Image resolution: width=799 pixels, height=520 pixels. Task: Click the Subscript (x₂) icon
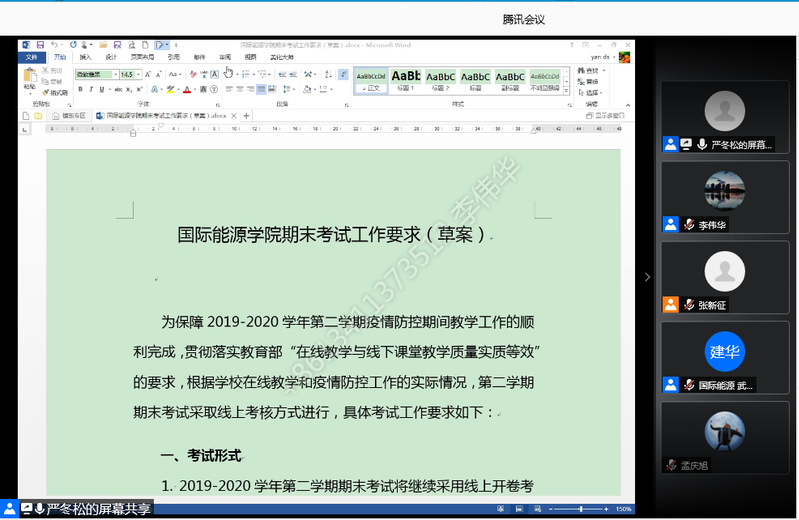click(x=129, y=89)
